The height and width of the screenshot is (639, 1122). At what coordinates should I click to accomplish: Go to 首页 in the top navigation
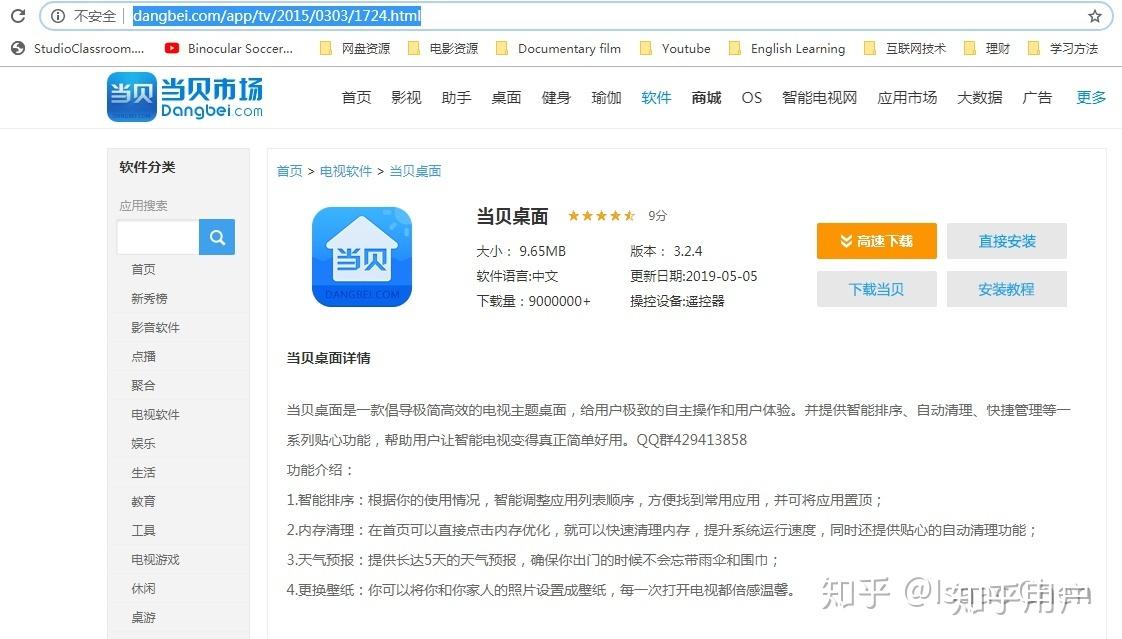(x=356, y=97)
